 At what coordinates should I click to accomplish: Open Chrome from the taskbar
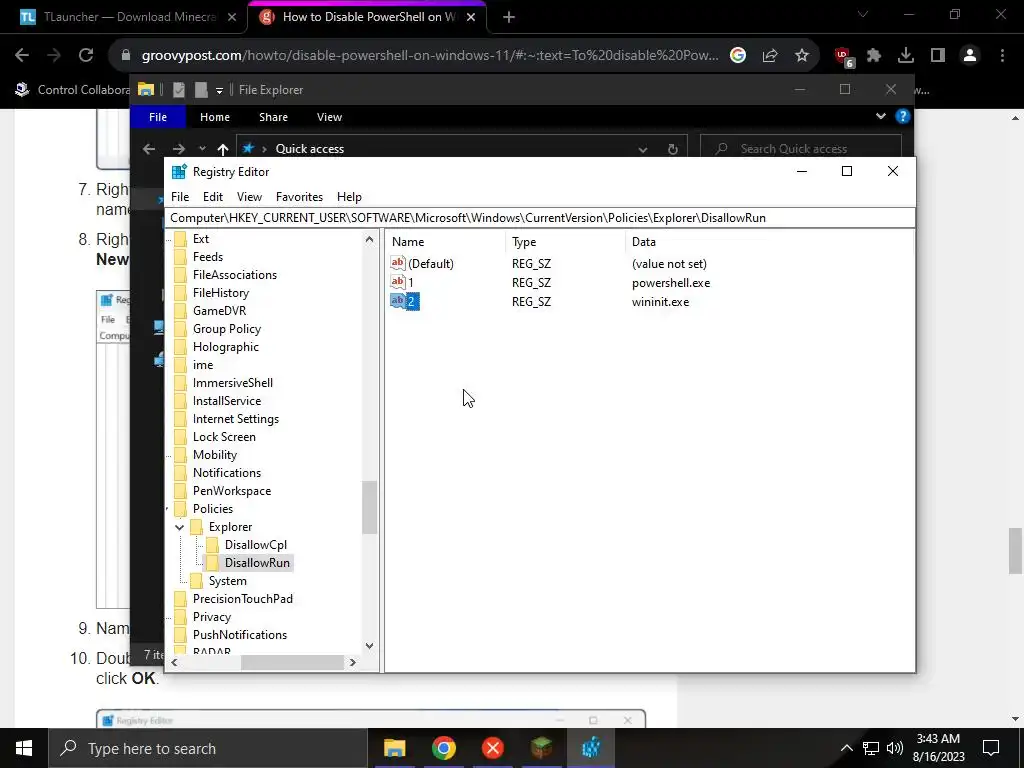443,748
